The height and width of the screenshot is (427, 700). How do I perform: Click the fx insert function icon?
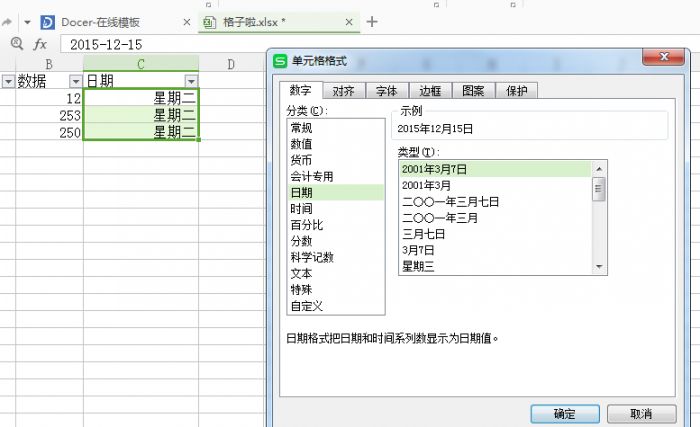[x=40, y=44]
